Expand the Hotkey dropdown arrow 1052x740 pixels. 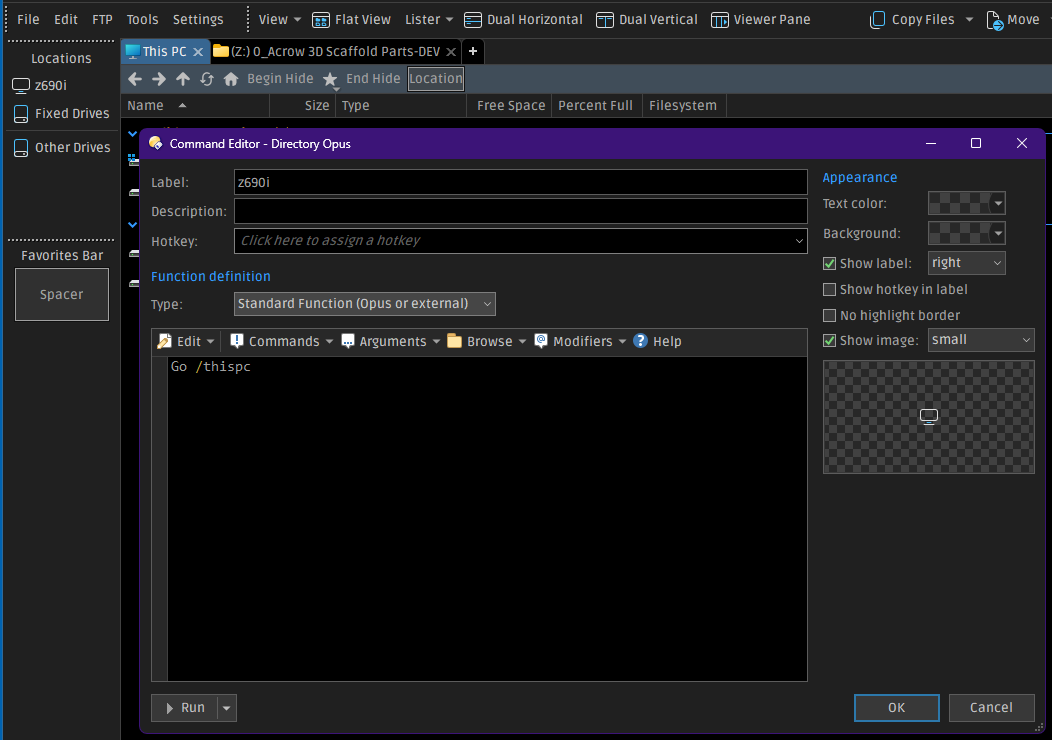pyautogui.click(x=799, y=242)
